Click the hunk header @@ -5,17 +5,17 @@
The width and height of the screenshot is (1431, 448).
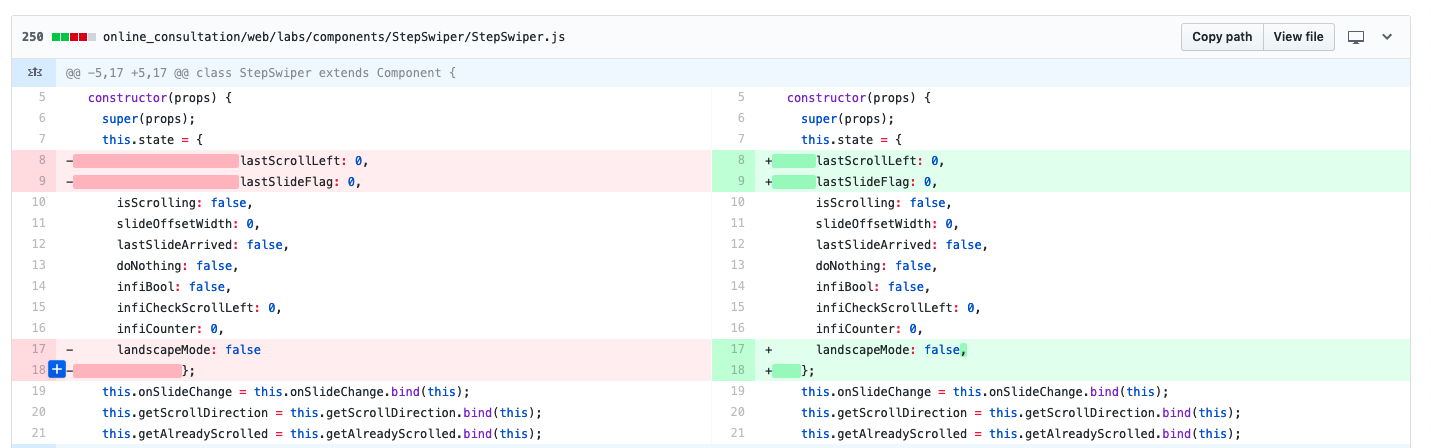(261, 73)
